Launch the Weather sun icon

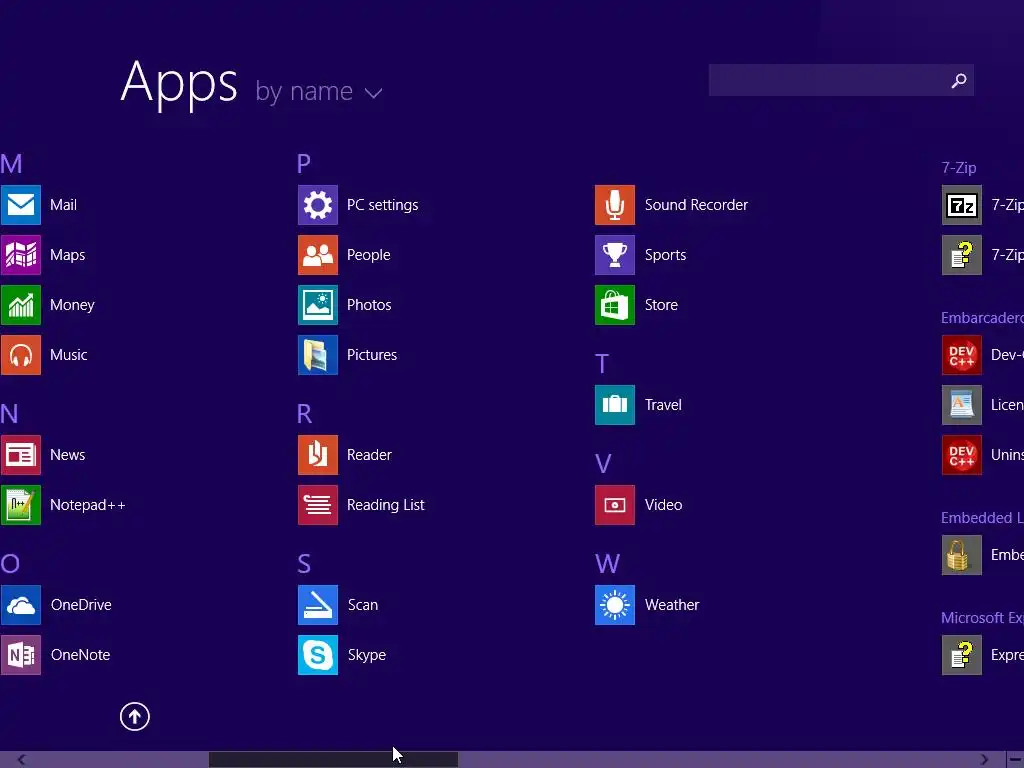tap(615, 605)
